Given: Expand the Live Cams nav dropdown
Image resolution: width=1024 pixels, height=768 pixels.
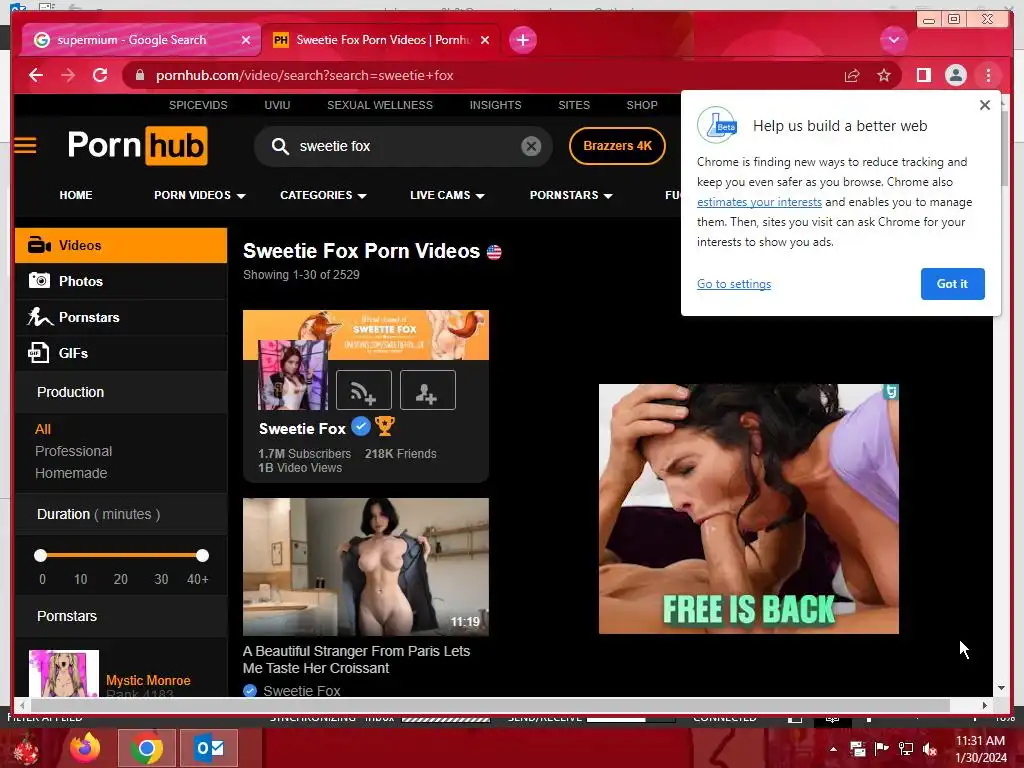Looking at the screenshot, I should 447,195.
